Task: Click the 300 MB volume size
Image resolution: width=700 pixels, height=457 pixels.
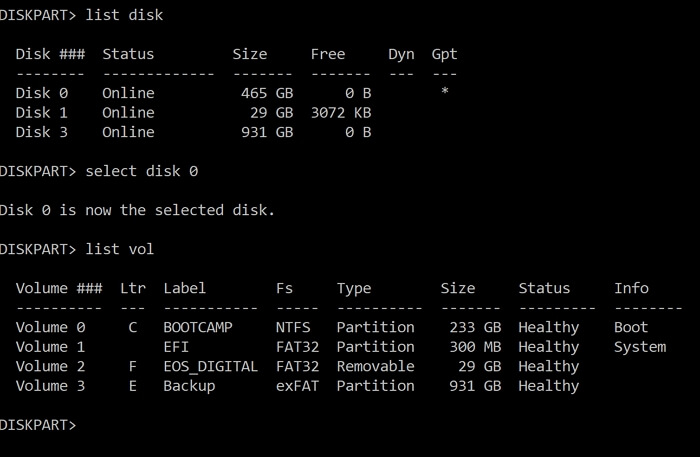Action: click(471, 347)
